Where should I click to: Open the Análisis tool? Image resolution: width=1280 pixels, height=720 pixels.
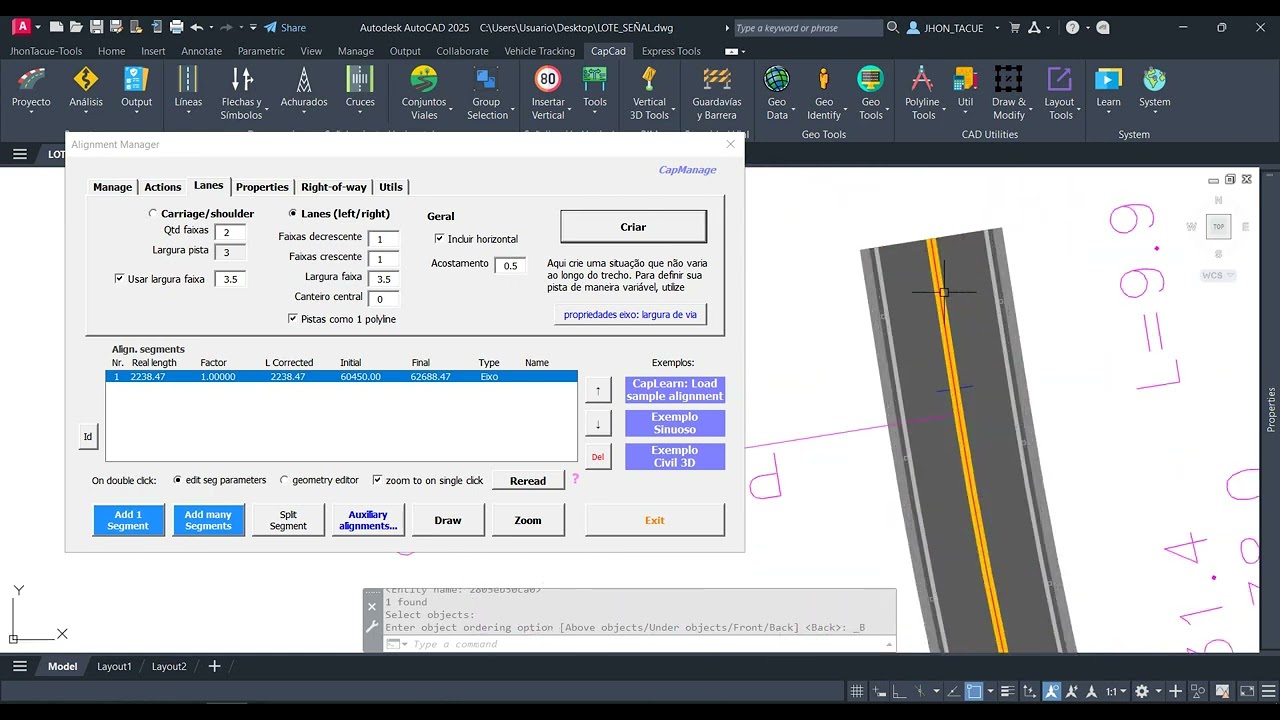(x=86, y=88)
